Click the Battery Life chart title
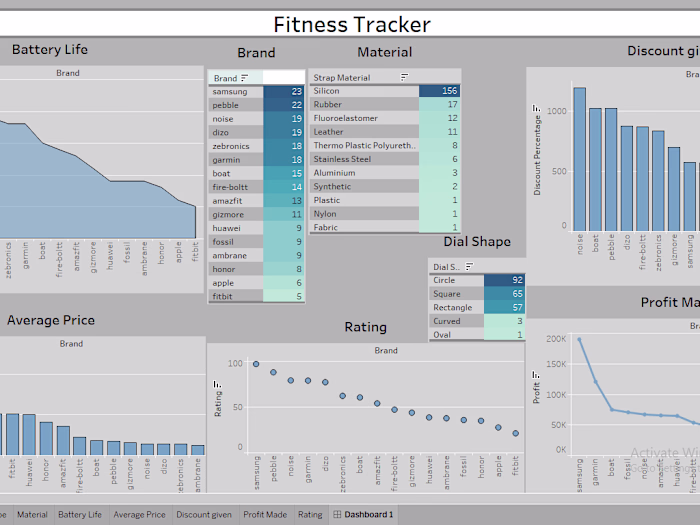 point(50,49)
